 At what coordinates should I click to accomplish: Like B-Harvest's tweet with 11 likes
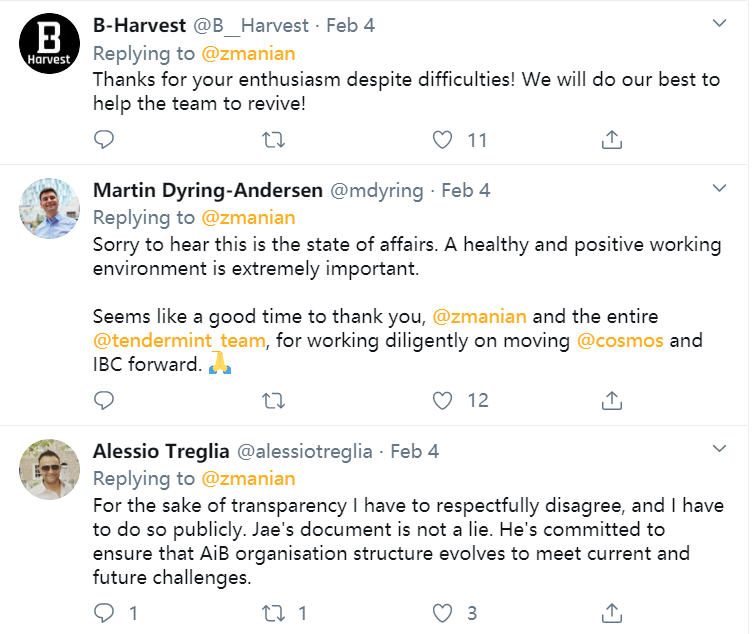[442, 140]
